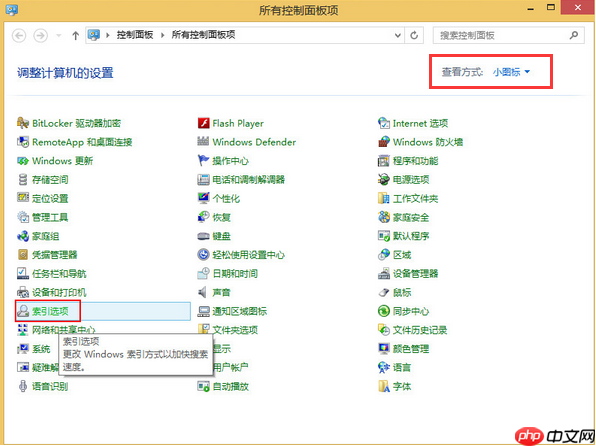This screenshot has height=446, width=596.
Task: Open the recent locations arrow
Action: [x=59, y=35]
